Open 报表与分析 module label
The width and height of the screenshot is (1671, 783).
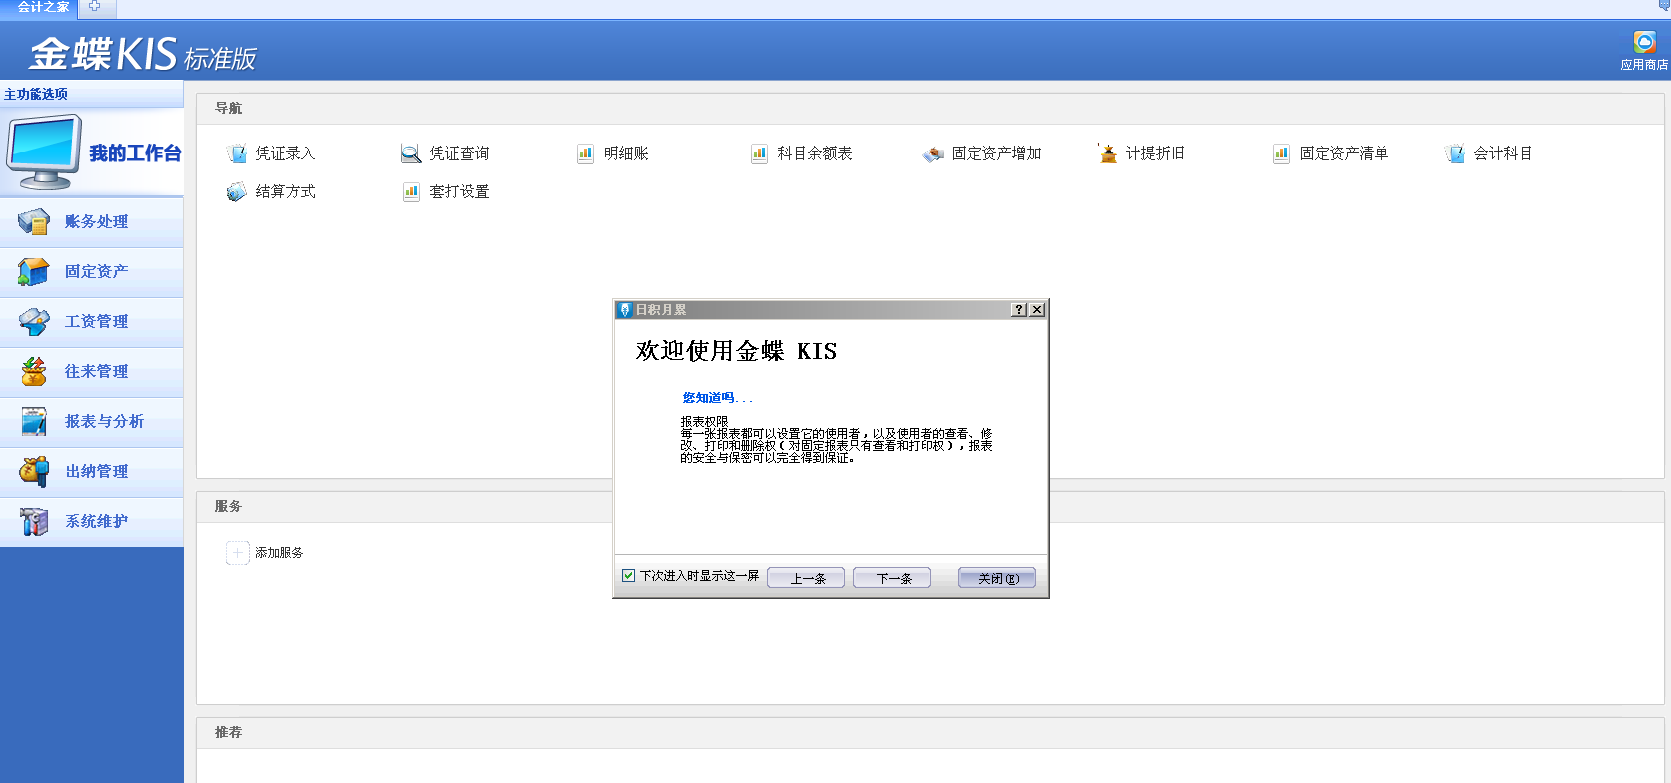(105, 421)
